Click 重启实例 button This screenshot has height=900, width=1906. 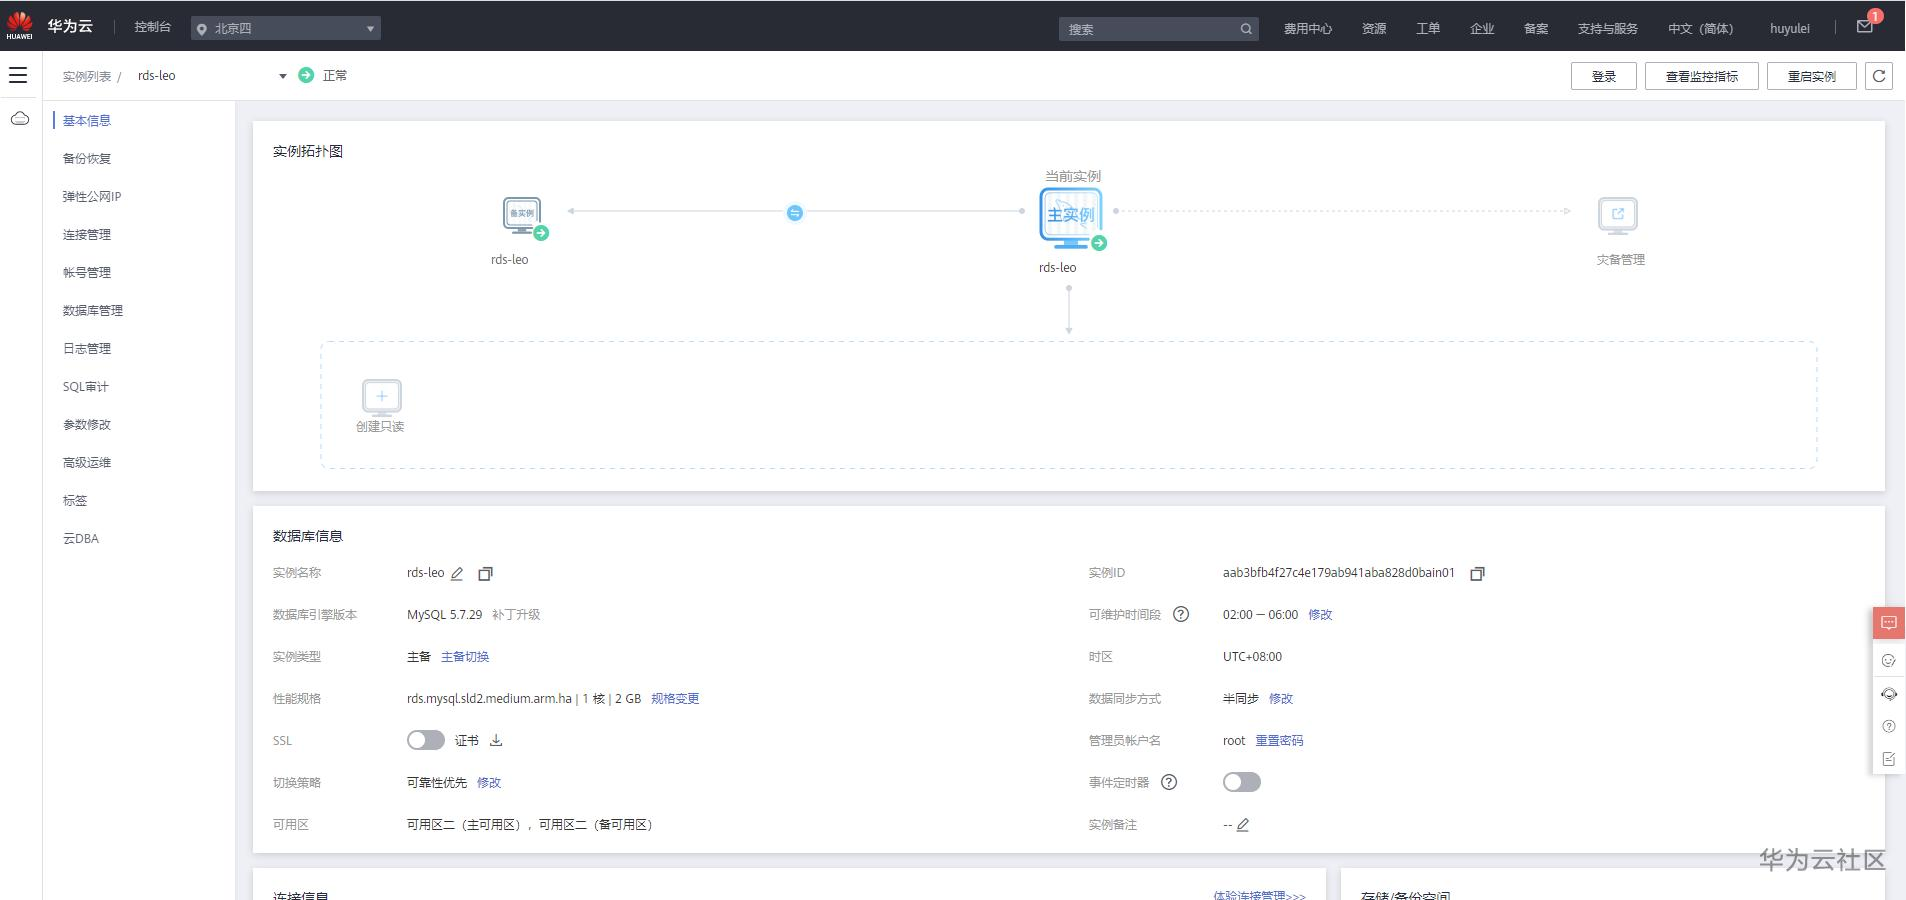tap(1812, 76)
